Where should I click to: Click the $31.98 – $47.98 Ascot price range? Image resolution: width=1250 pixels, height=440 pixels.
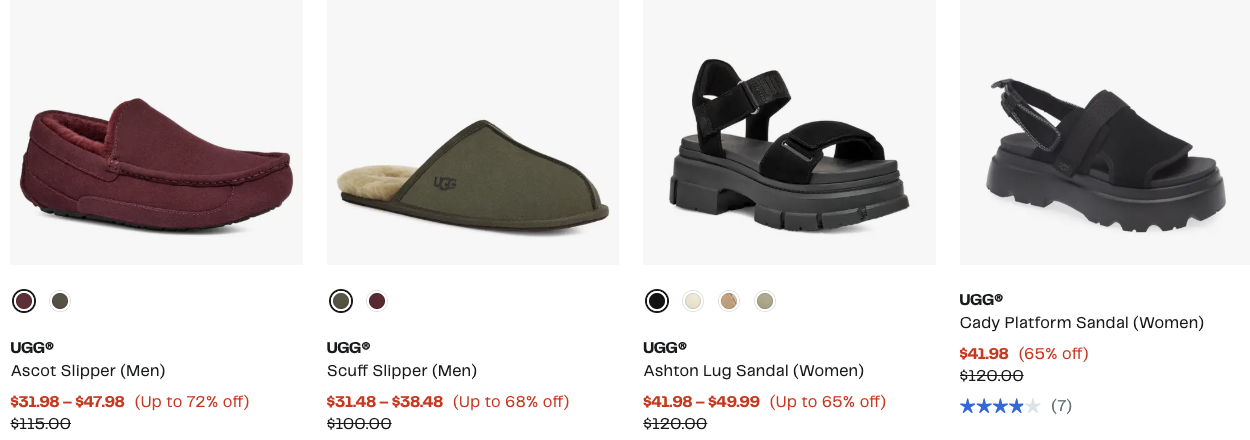coord(68,402)
